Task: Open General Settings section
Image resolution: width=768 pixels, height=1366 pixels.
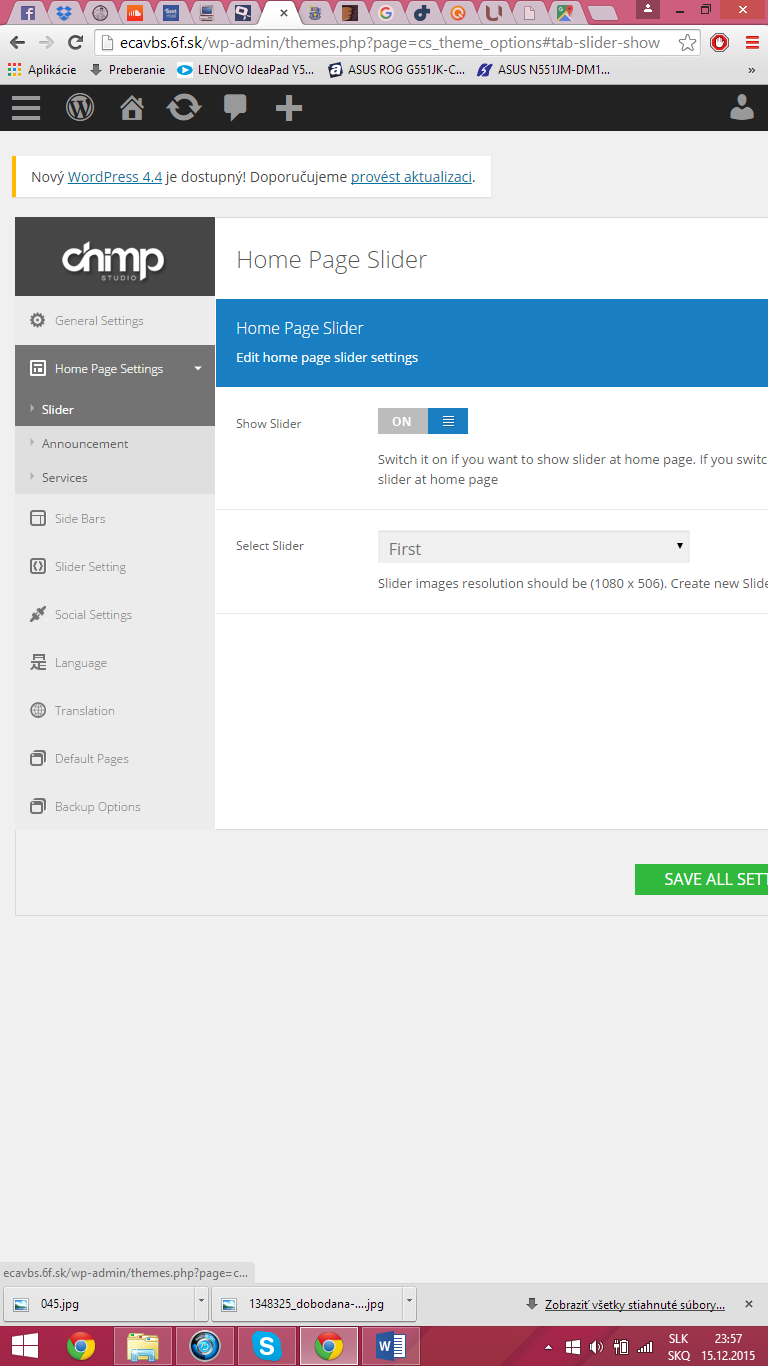Action: click(115, 321)
